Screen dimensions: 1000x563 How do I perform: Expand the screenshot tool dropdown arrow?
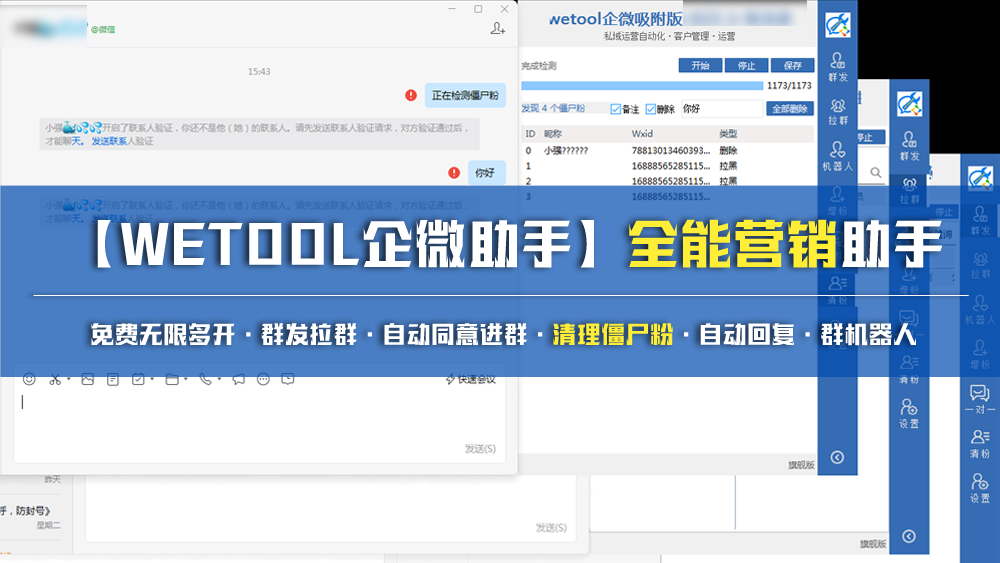click(68, 381)
